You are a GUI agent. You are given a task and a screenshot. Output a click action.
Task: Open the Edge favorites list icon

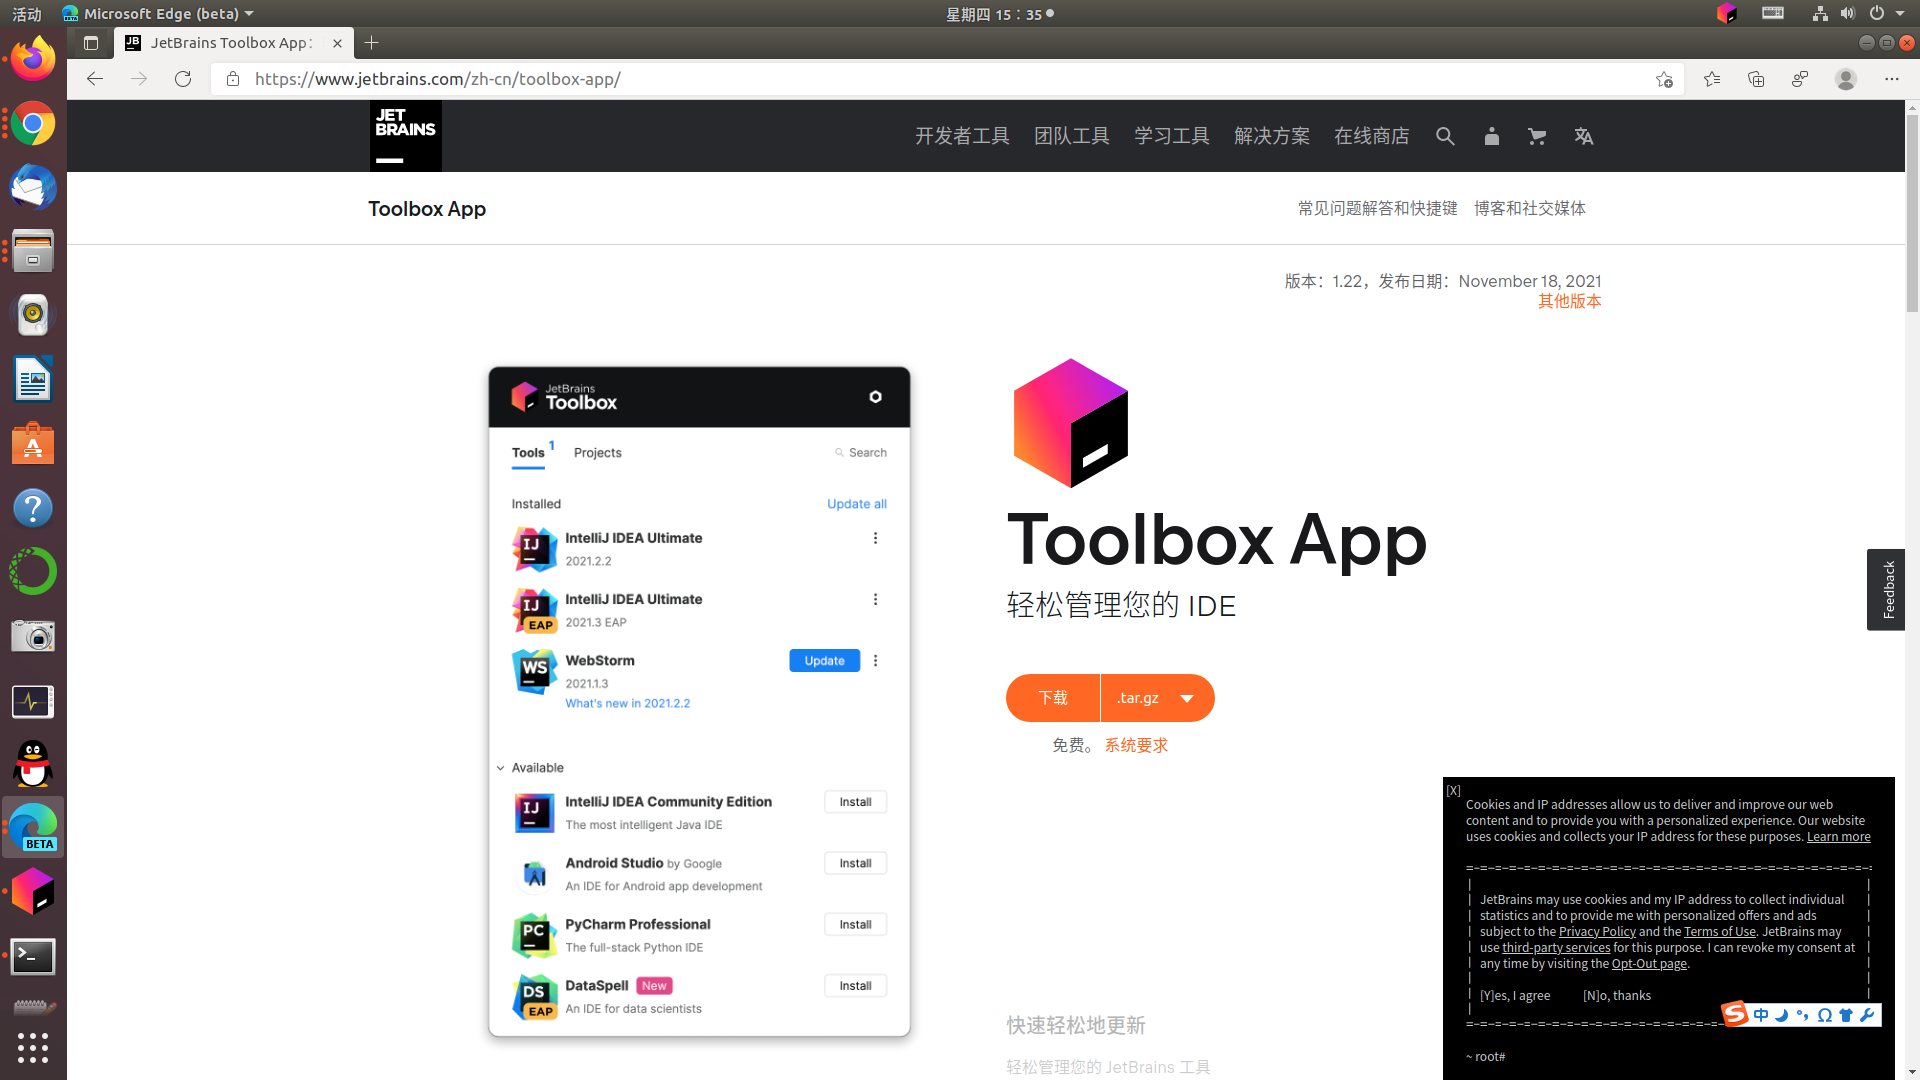[x=1712, y=79]
